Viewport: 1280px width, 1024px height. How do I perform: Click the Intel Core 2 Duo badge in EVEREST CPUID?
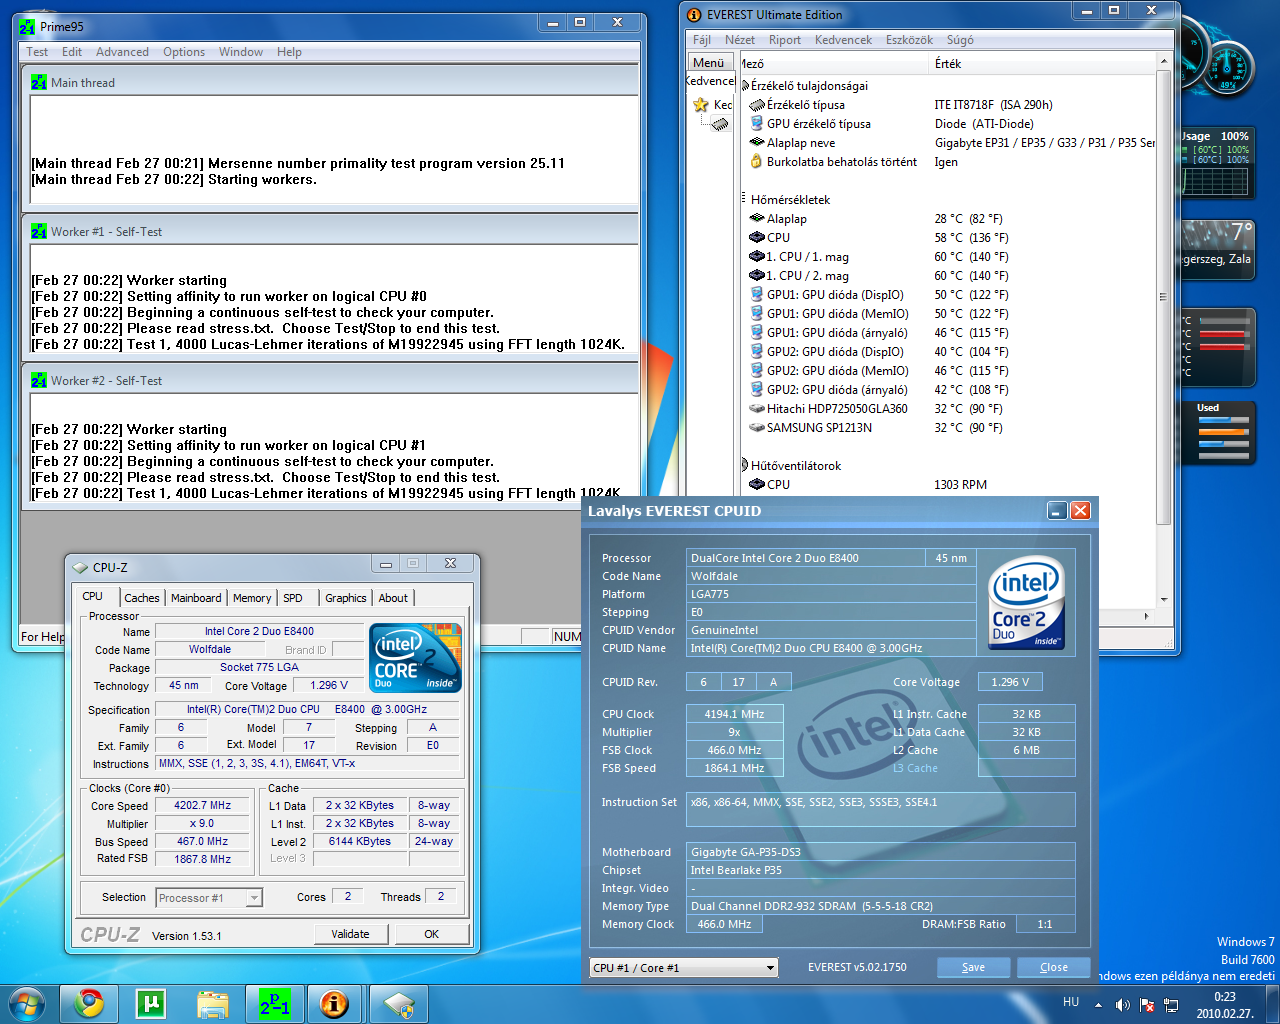[1025, 603]
